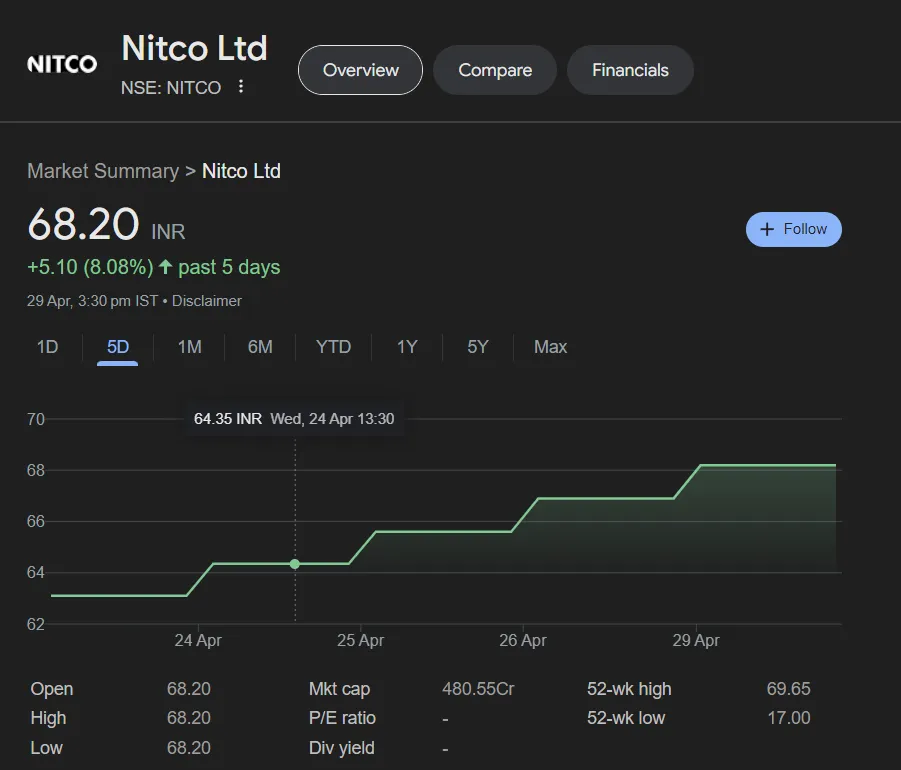The width and height of the screenshot is (901, 770).
Task: Click the plus Follow button
Action: coord(794,229)
